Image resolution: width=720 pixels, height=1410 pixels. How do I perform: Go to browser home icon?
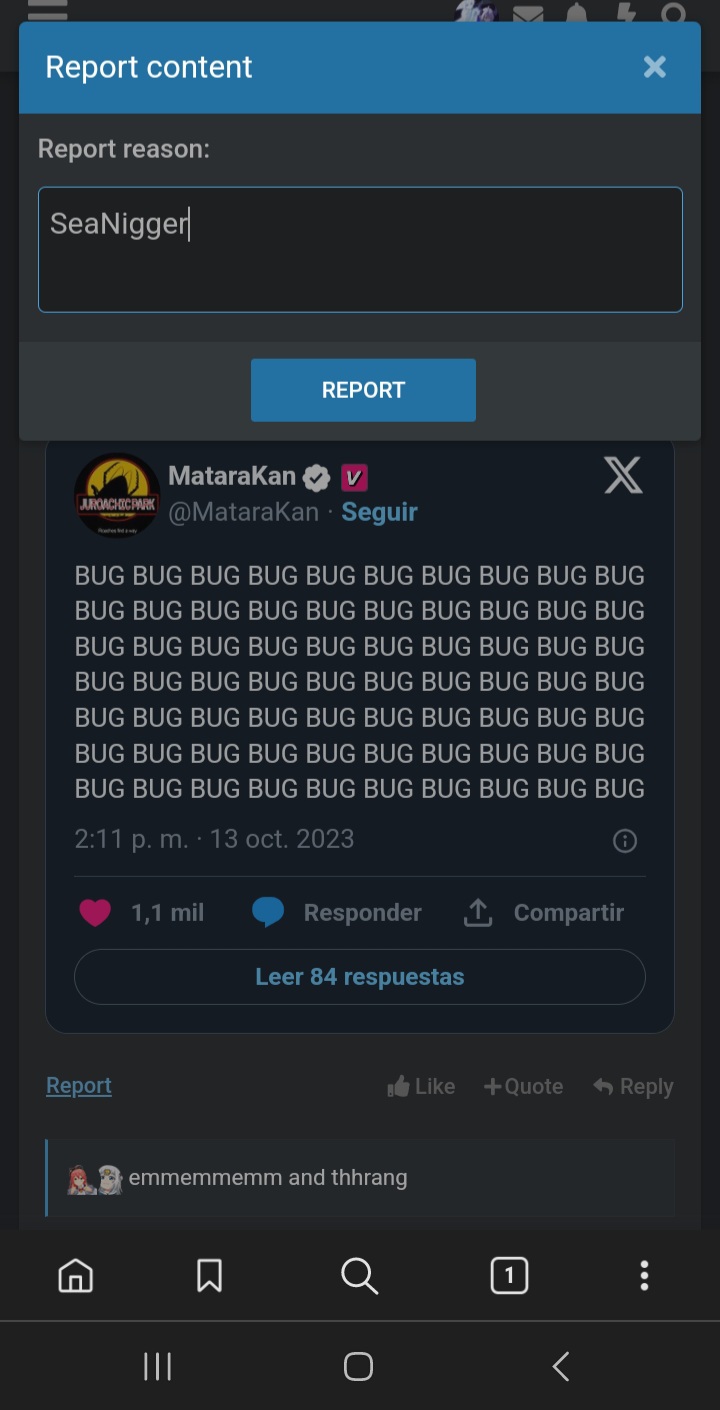76,1276
